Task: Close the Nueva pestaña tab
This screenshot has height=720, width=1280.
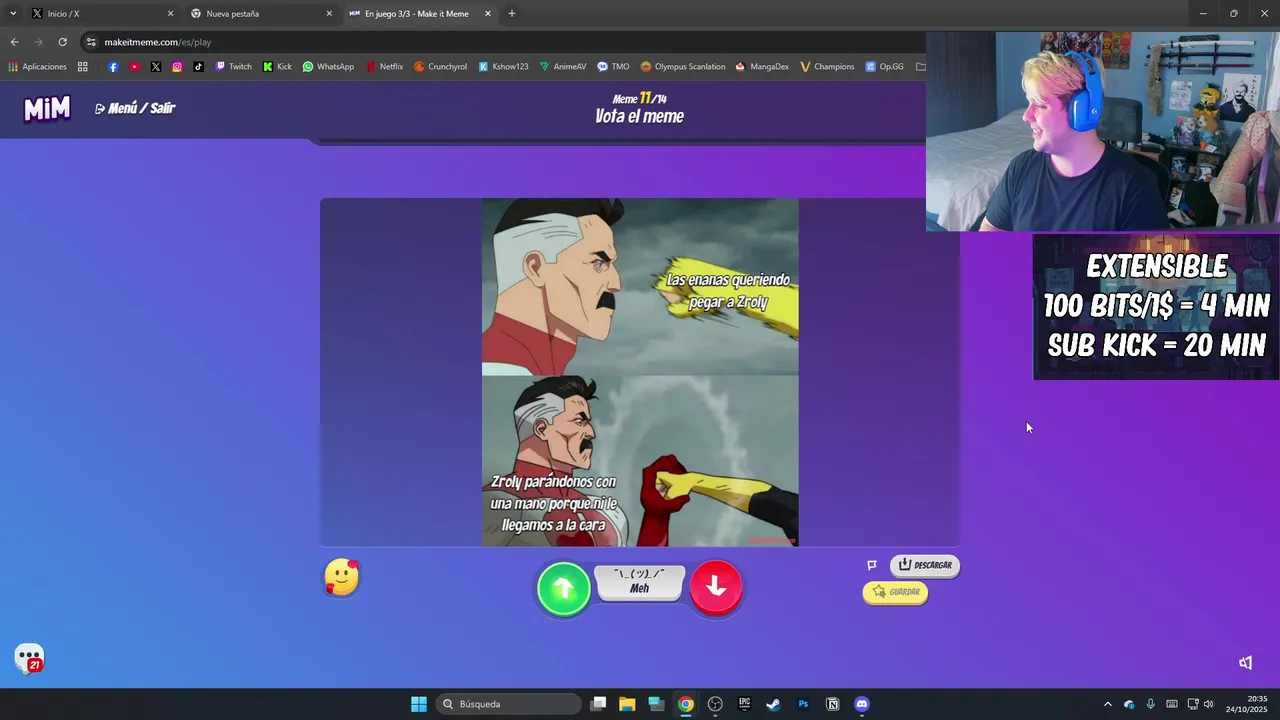Action: pos(329,14)
